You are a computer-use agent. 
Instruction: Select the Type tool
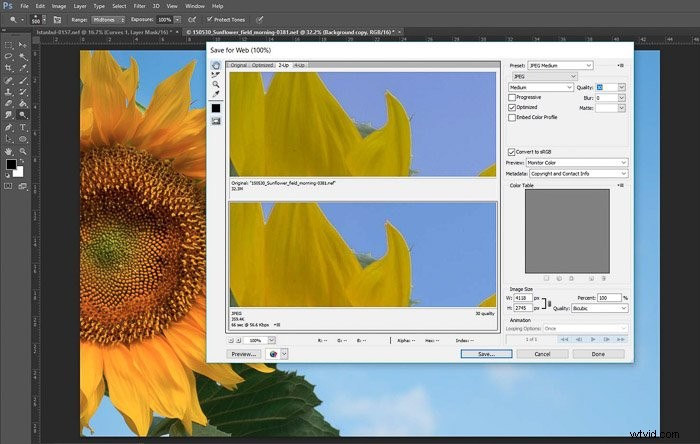[22, 128]
